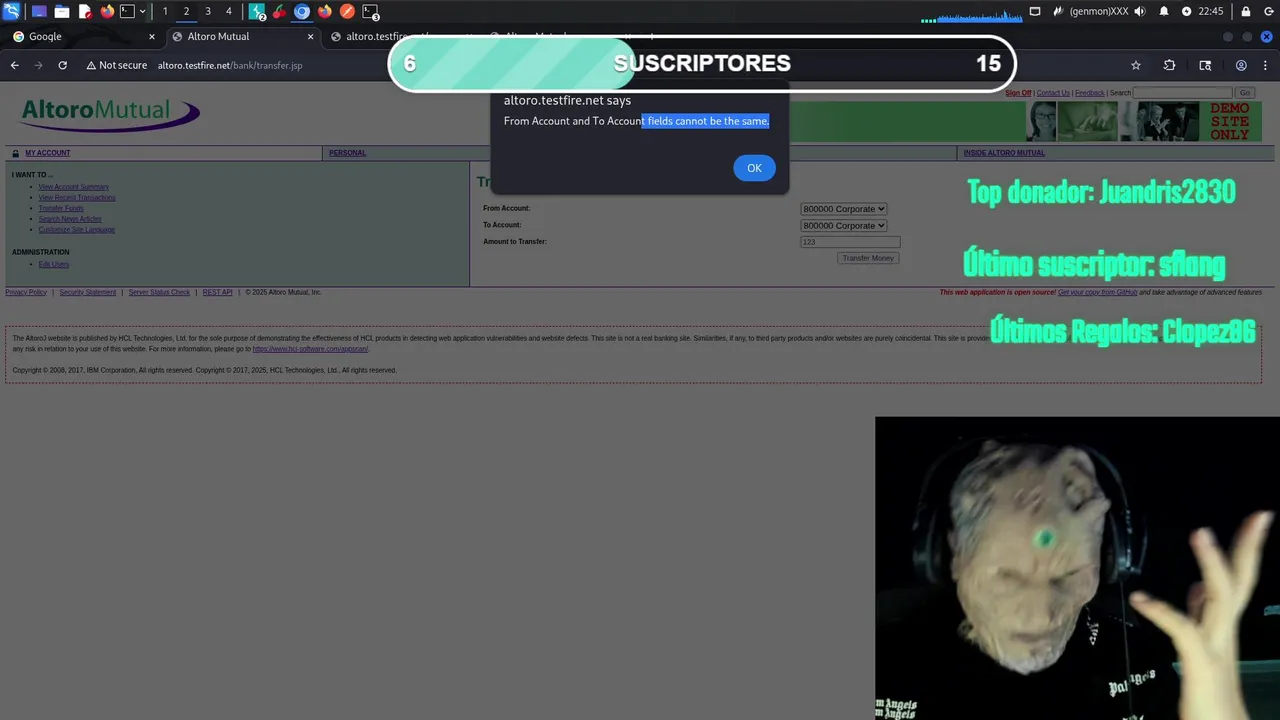
Task: Bookmark this page with the star icon
Action: (x=1136, y=65)
